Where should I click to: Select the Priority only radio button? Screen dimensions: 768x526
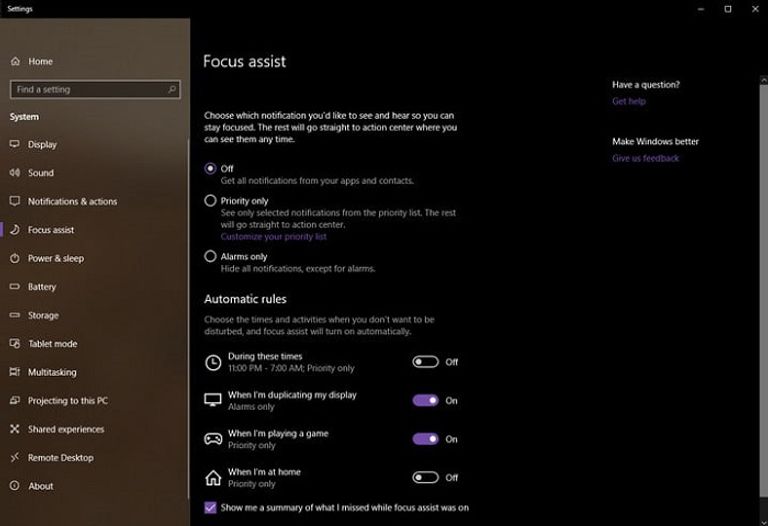tap(210, 201)
